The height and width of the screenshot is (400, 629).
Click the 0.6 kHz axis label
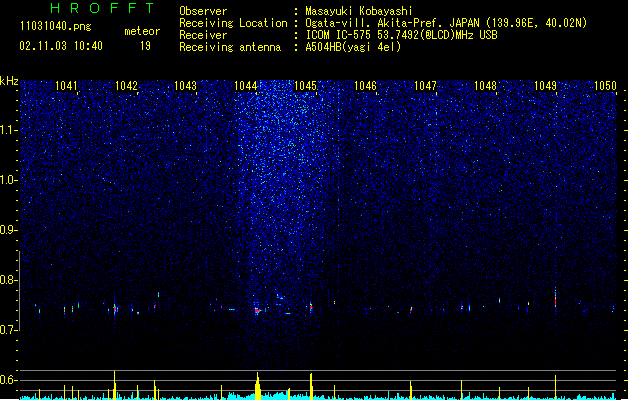click(8, 380)
